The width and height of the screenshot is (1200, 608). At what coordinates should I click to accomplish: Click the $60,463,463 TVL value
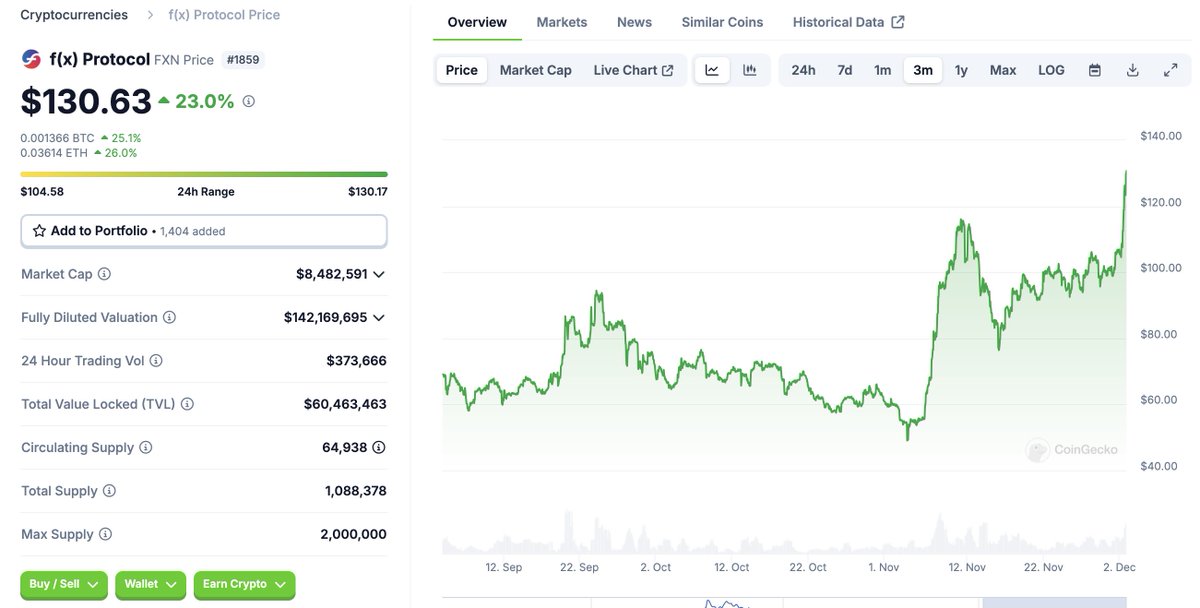[x=345, y=404]
